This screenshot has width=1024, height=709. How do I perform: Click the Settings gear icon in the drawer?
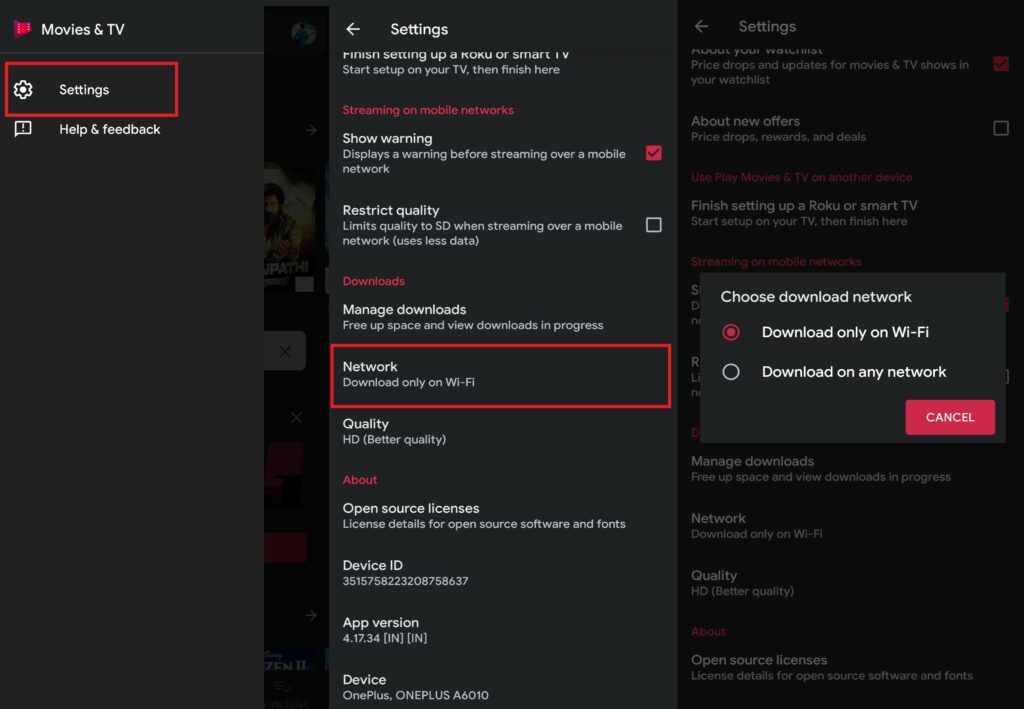pos(23,89)
